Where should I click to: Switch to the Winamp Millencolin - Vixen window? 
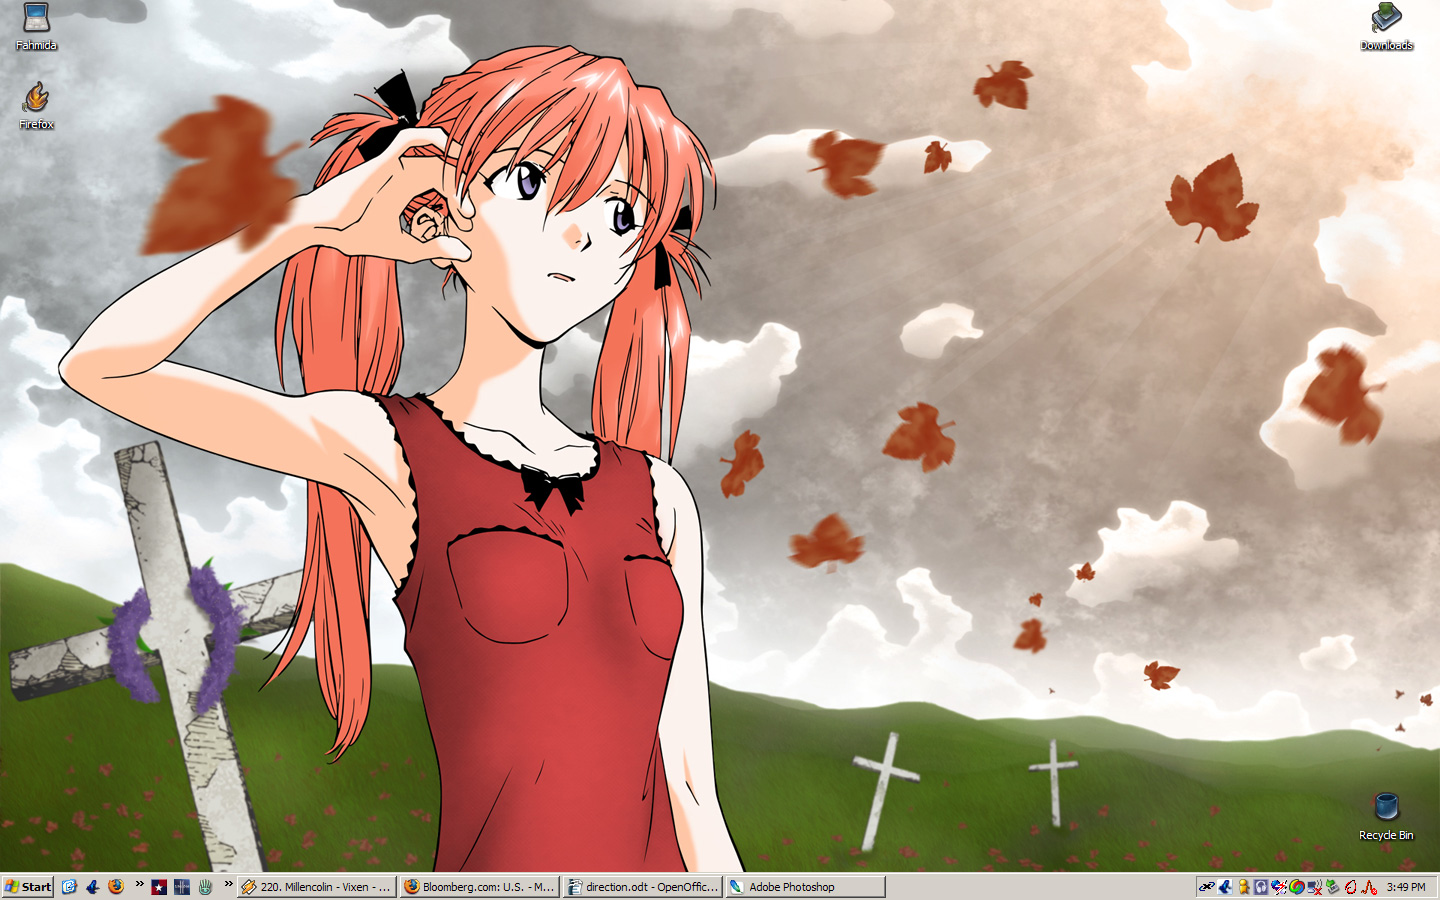pyautogui.click(x=317, y=887)
